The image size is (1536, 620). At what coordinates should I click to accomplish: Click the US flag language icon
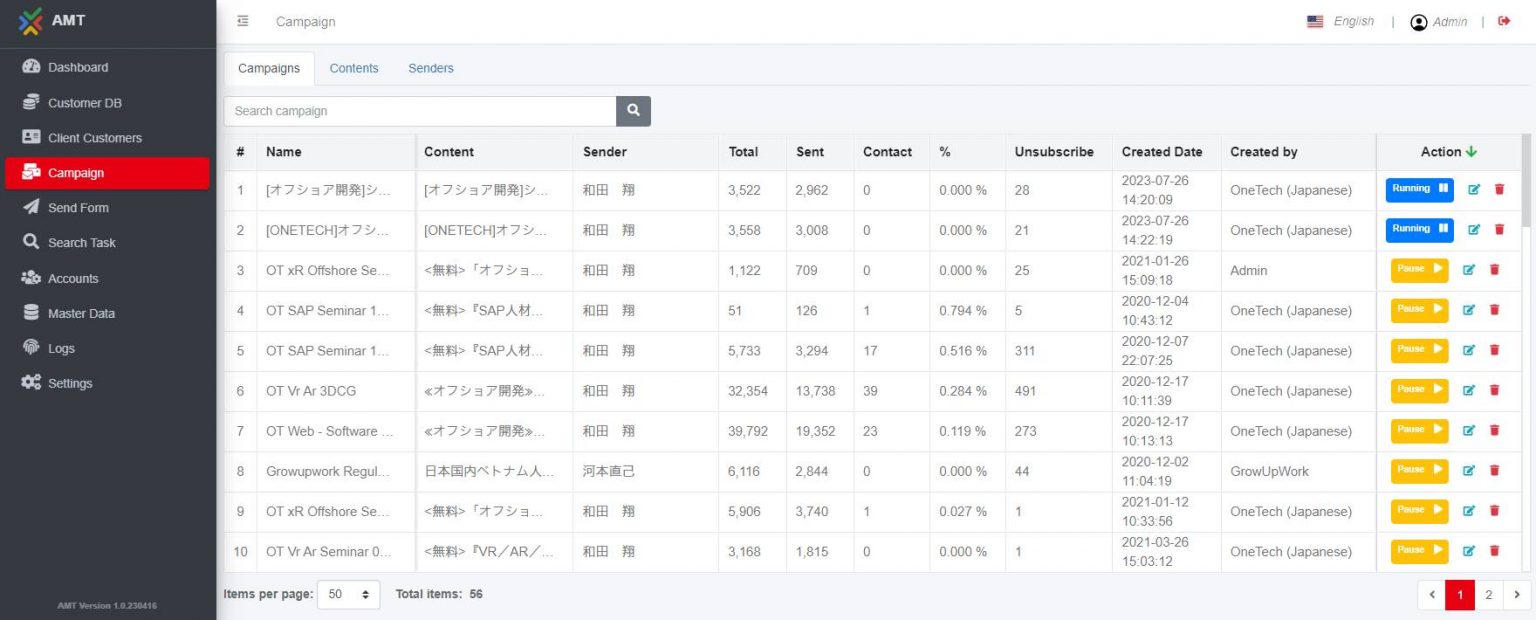pos(1315,21)
